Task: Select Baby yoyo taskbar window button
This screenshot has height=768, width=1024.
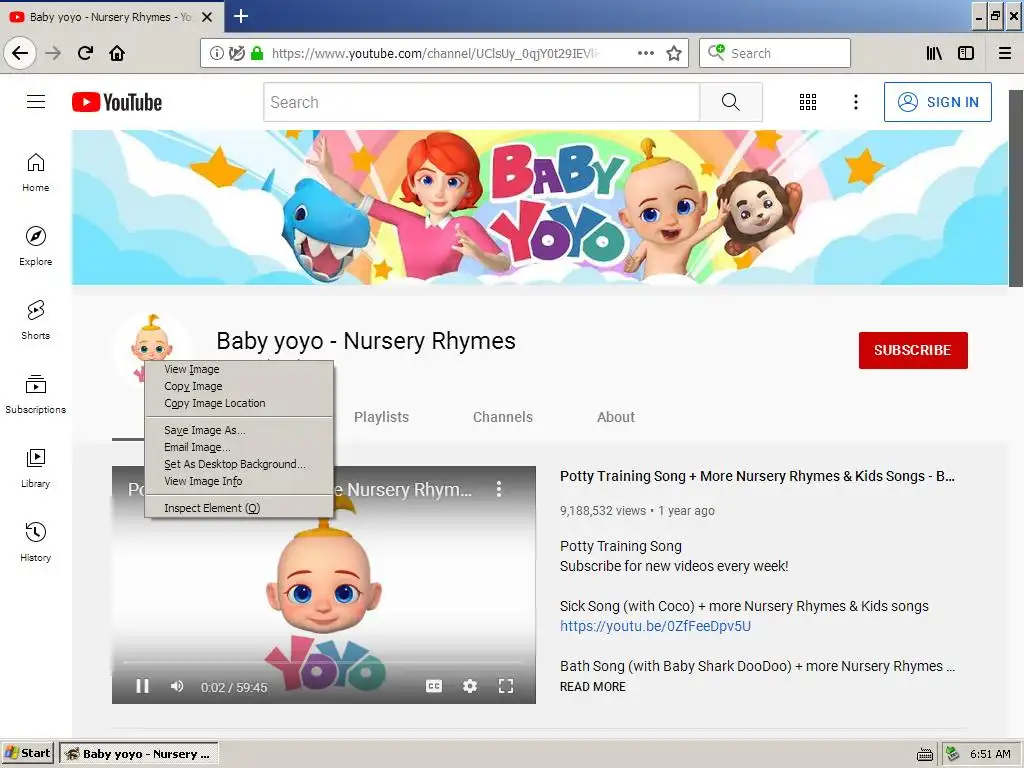Action: coord(139,754)
